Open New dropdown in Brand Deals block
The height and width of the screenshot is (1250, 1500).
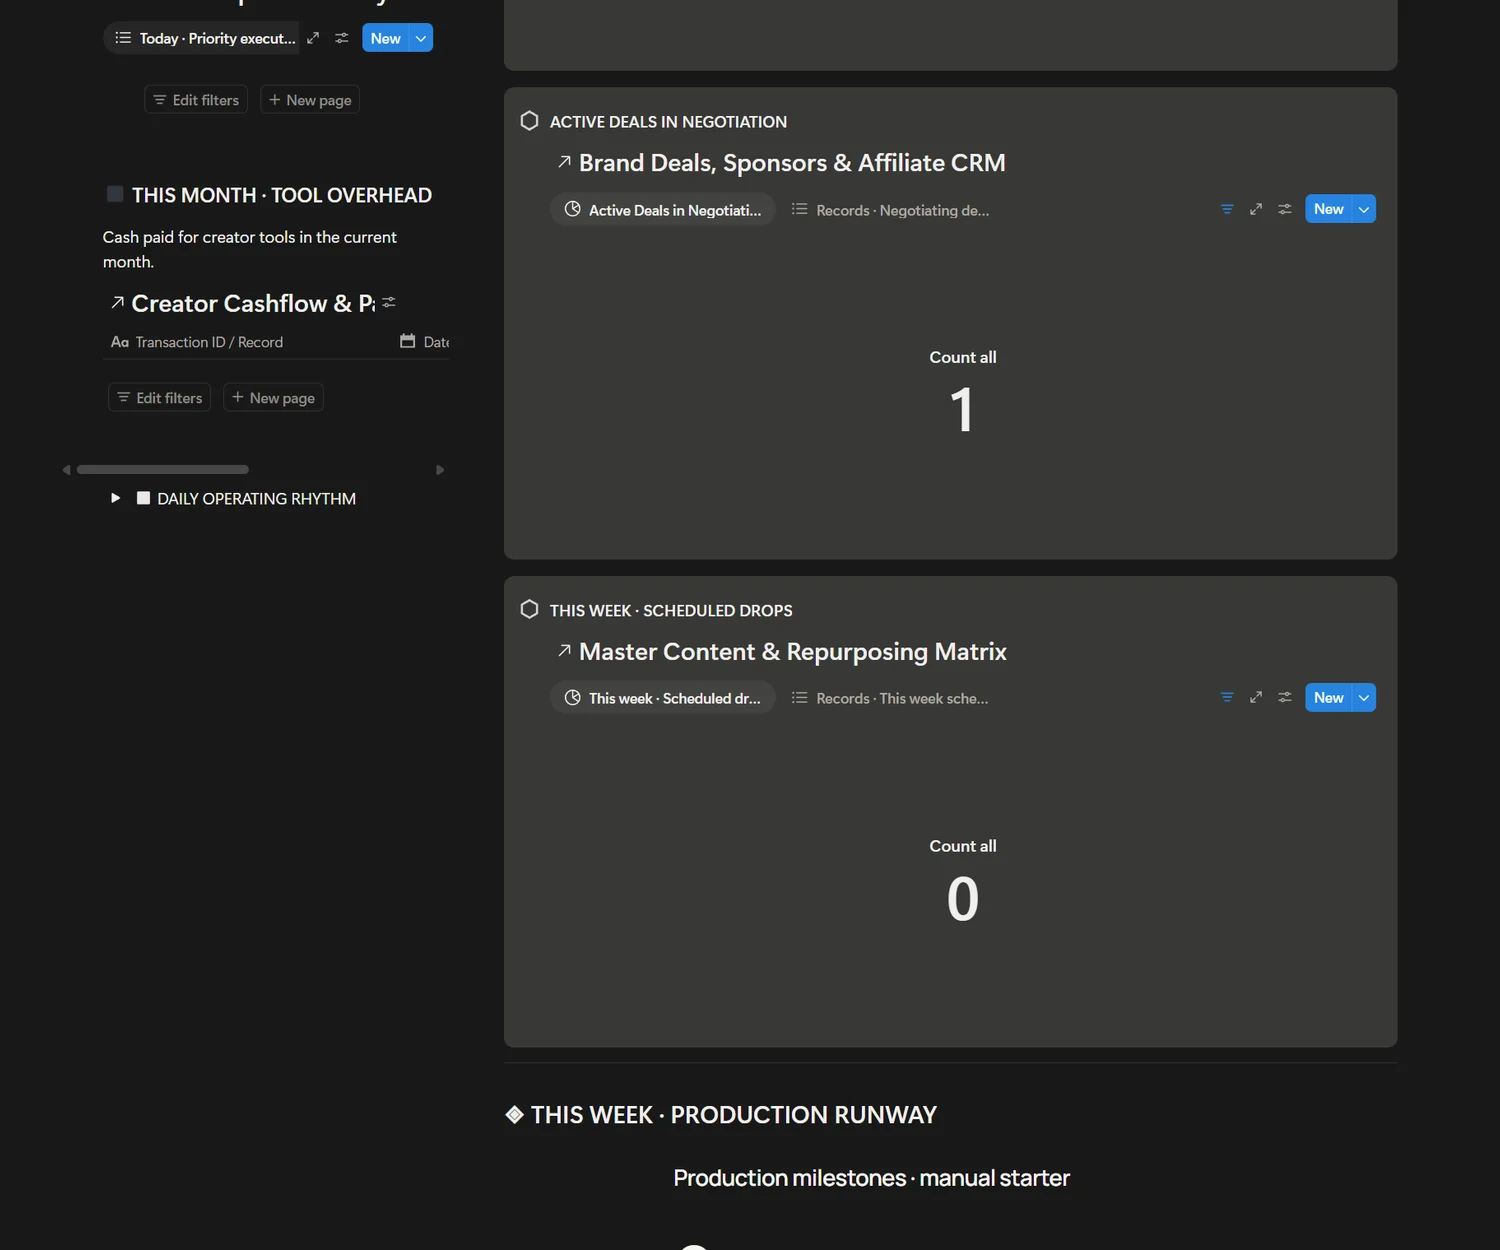pos(1364,209)
